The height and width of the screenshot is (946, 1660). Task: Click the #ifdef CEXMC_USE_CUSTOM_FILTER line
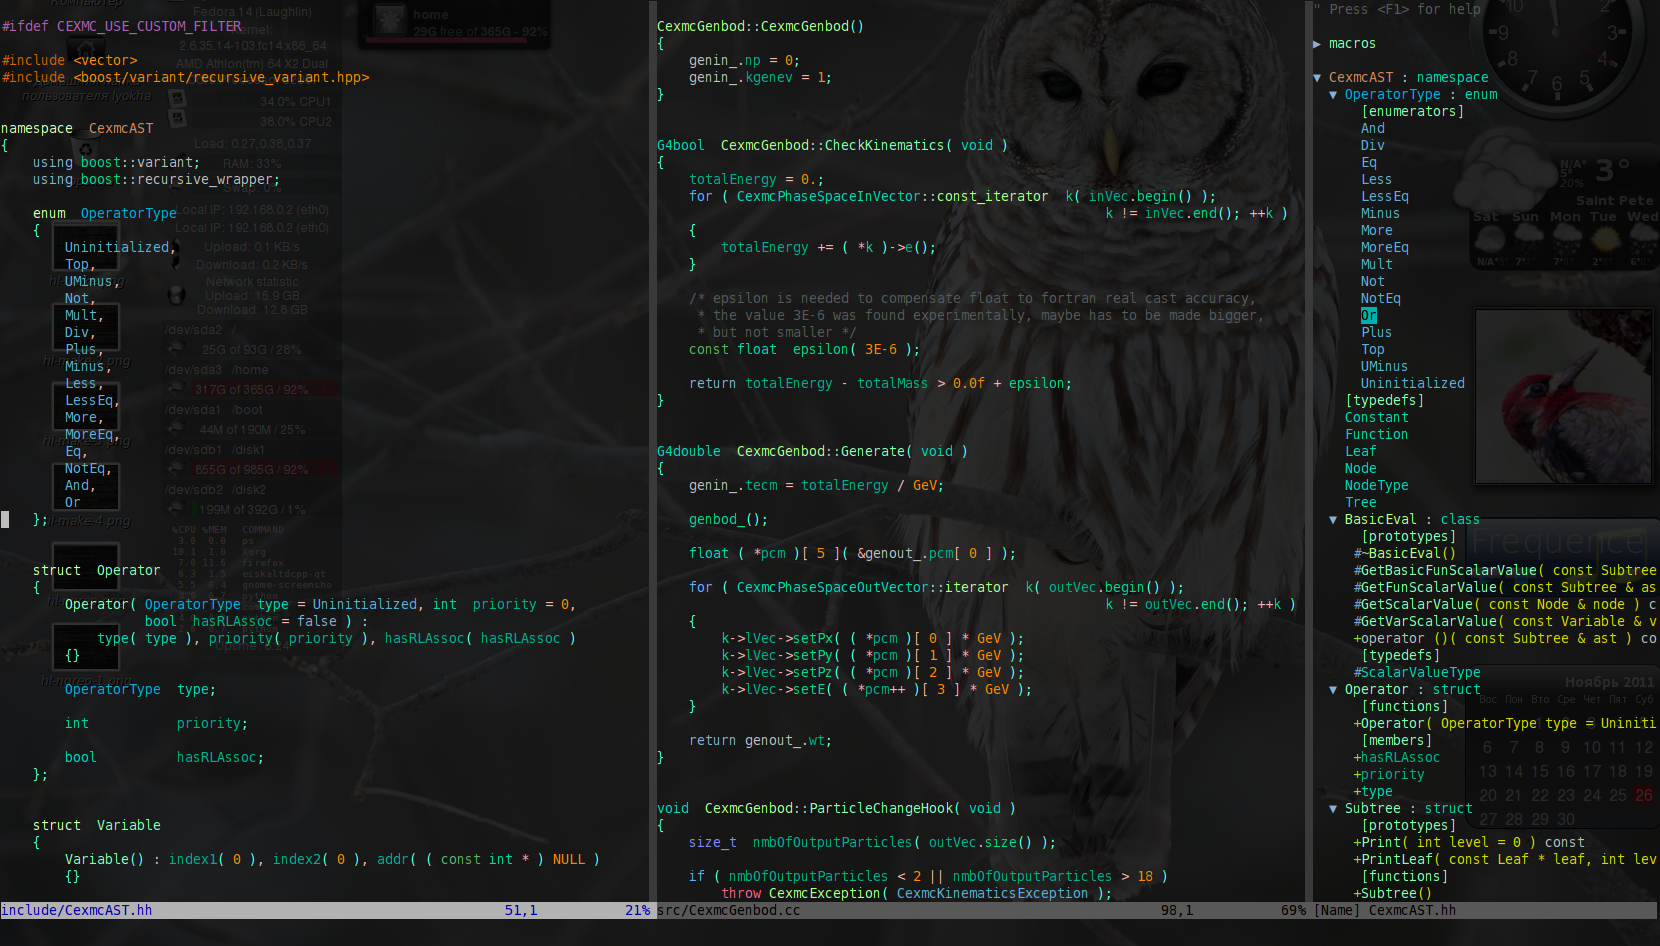click(121, 26)
